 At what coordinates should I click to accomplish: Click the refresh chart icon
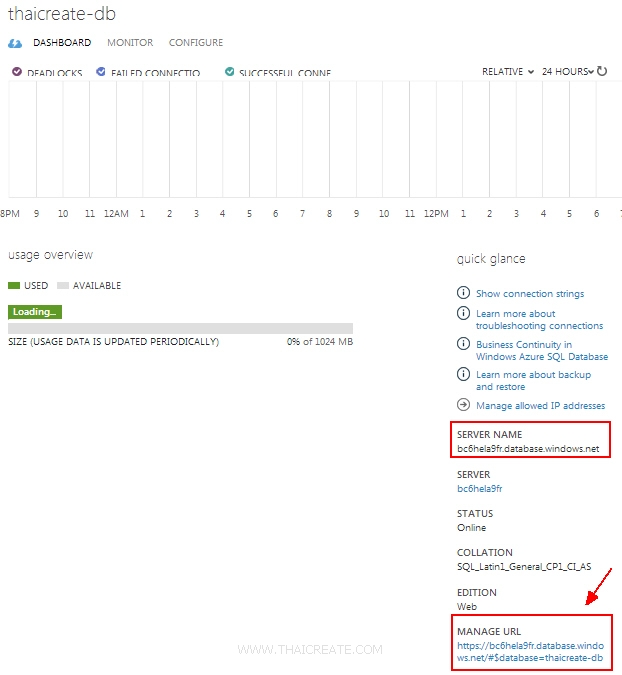602,71
